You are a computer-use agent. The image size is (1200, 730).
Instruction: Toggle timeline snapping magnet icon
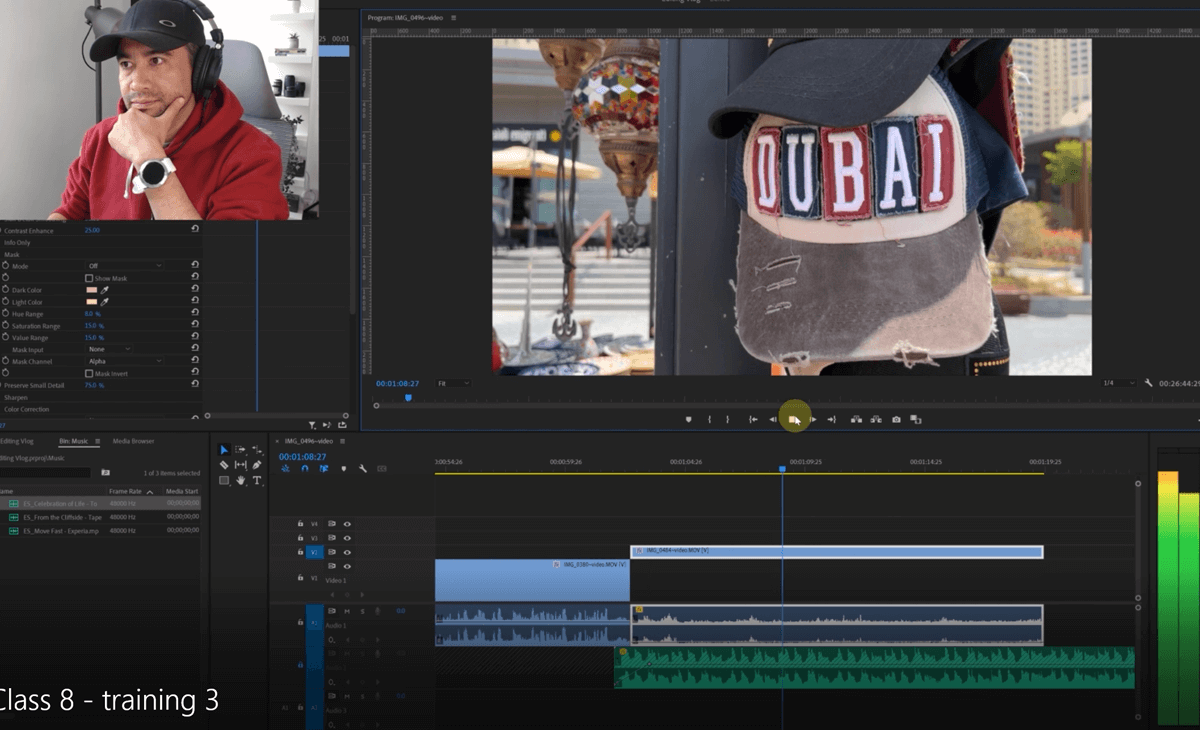pyautogui.click(x=304, y=468)
